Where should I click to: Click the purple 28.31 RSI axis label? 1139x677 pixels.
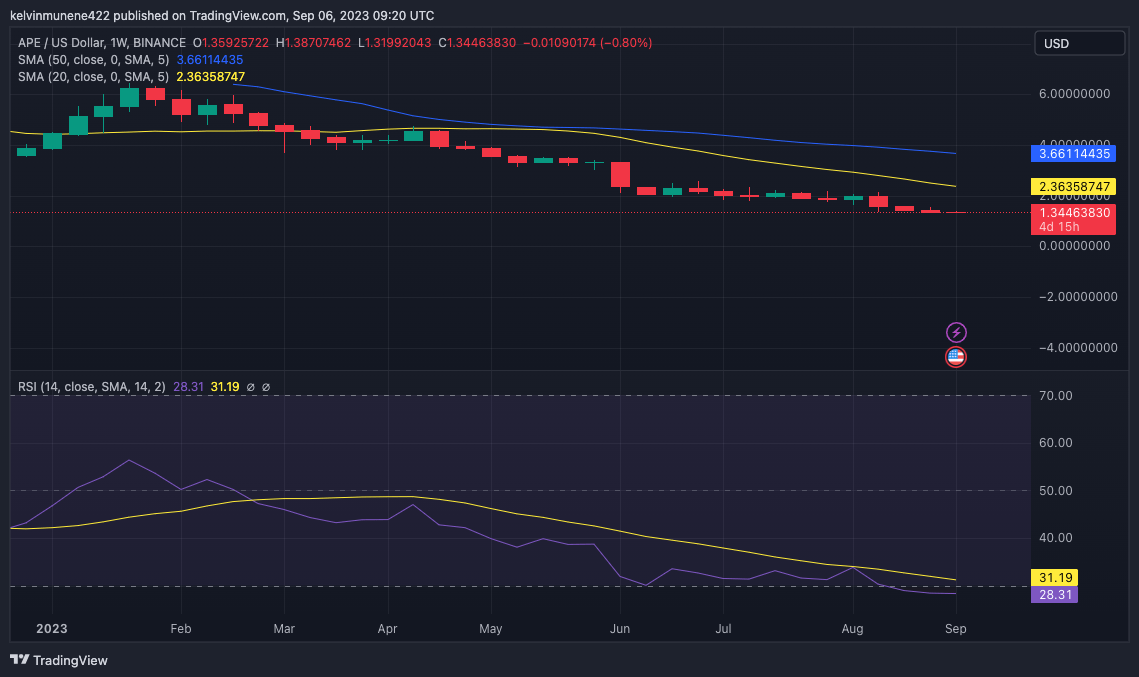pyautogui.click(x=1054, y=595)
